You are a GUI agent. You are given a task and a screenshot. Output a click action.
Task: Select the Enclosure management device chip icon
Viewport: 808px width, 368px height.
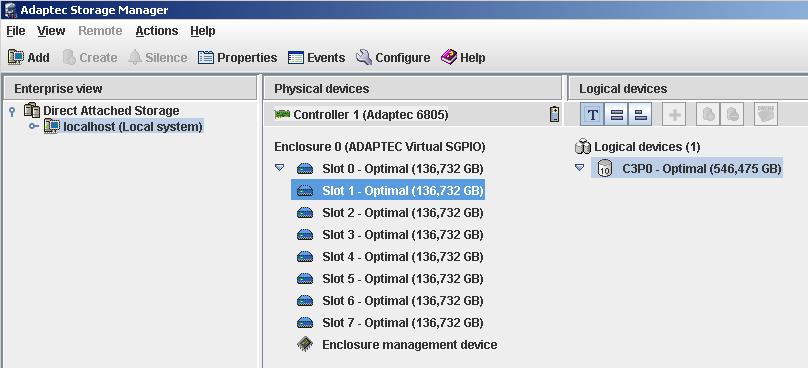tap(305, 344)
